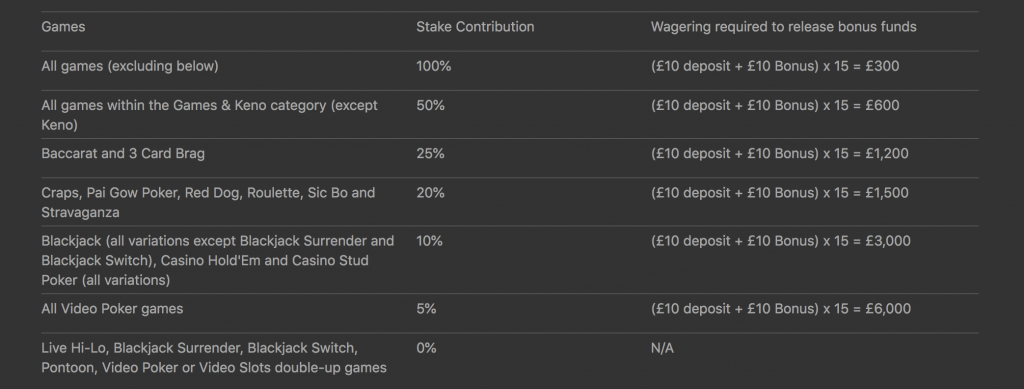
Task: Select the Blackjack all variations row text
Action: (217, 260)
